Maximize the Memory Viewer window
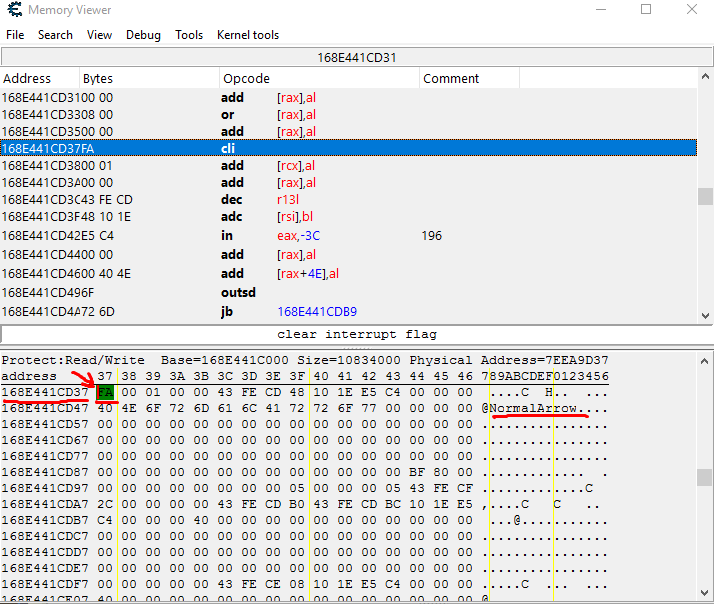Viewport: 714px width, 604px height. 646,10
